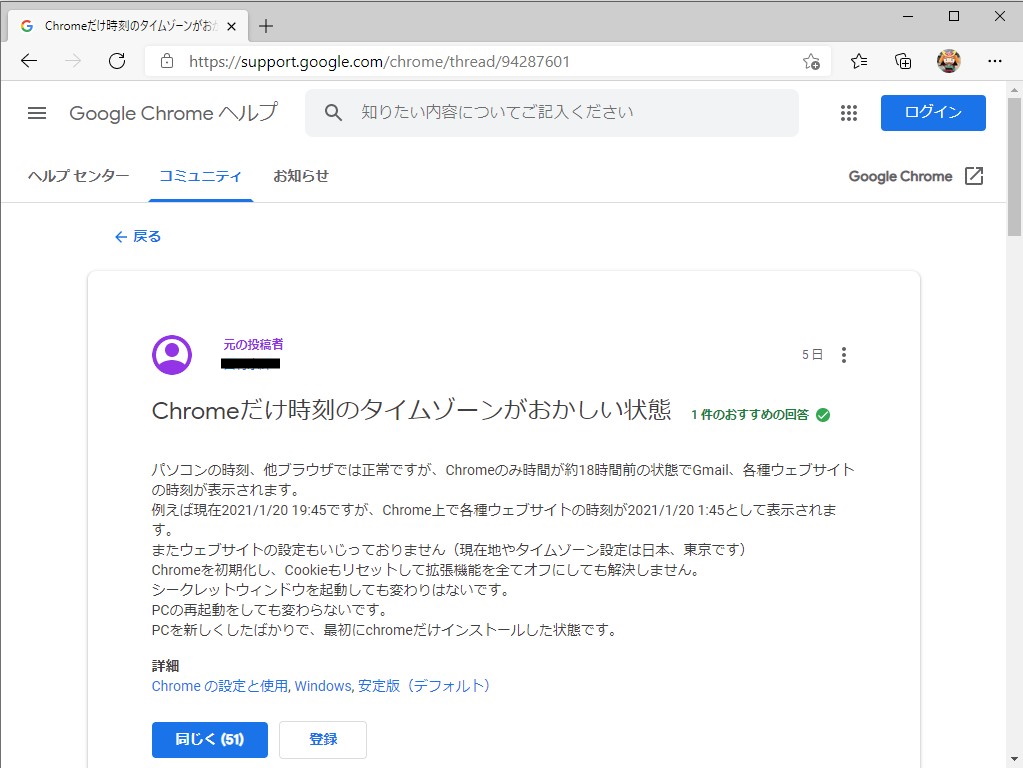
Task: Click the scrollbar down arrow
Action: (1014, 760)
